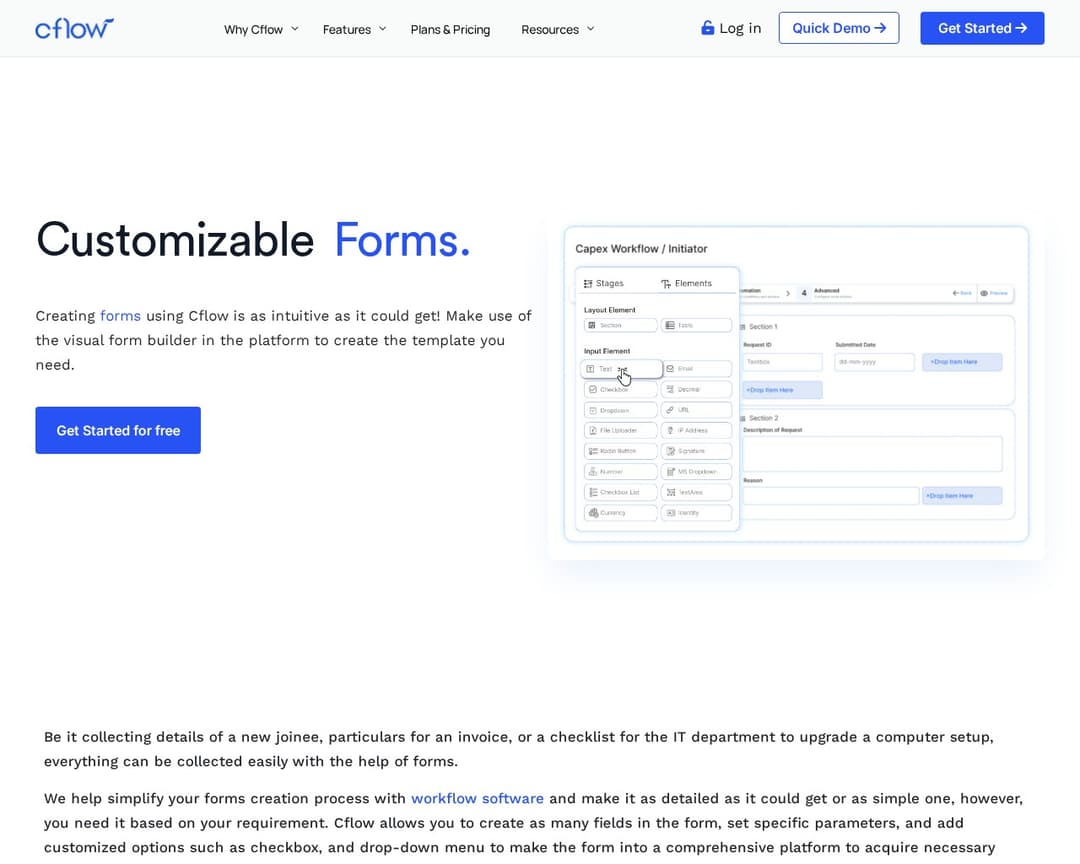This screenshot has width=1080, height=864.
Task: Click the Reason input field
Action: 831,495
